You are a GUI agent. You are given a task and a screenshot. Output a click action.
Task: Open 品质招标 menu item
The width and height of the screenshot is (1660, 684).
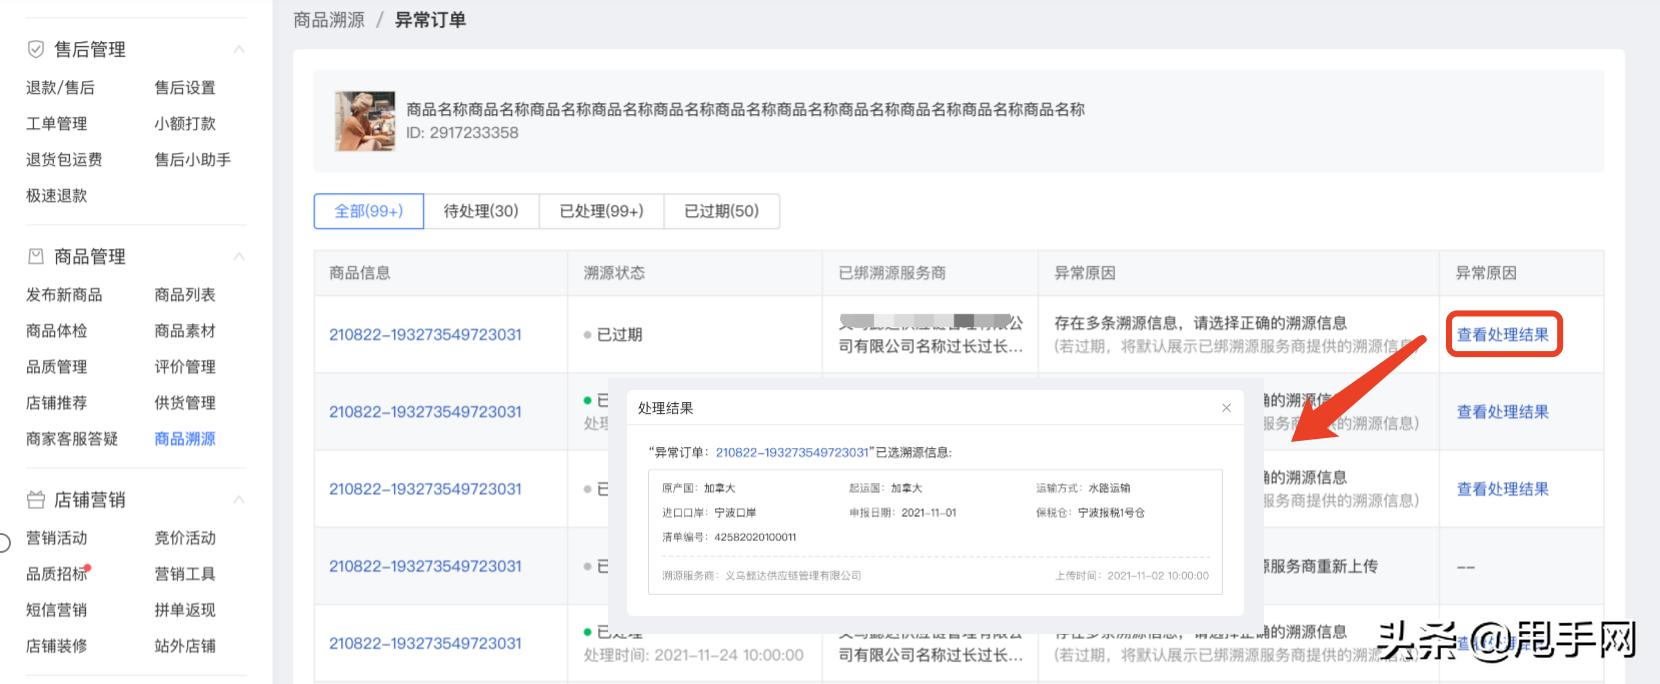57,574
